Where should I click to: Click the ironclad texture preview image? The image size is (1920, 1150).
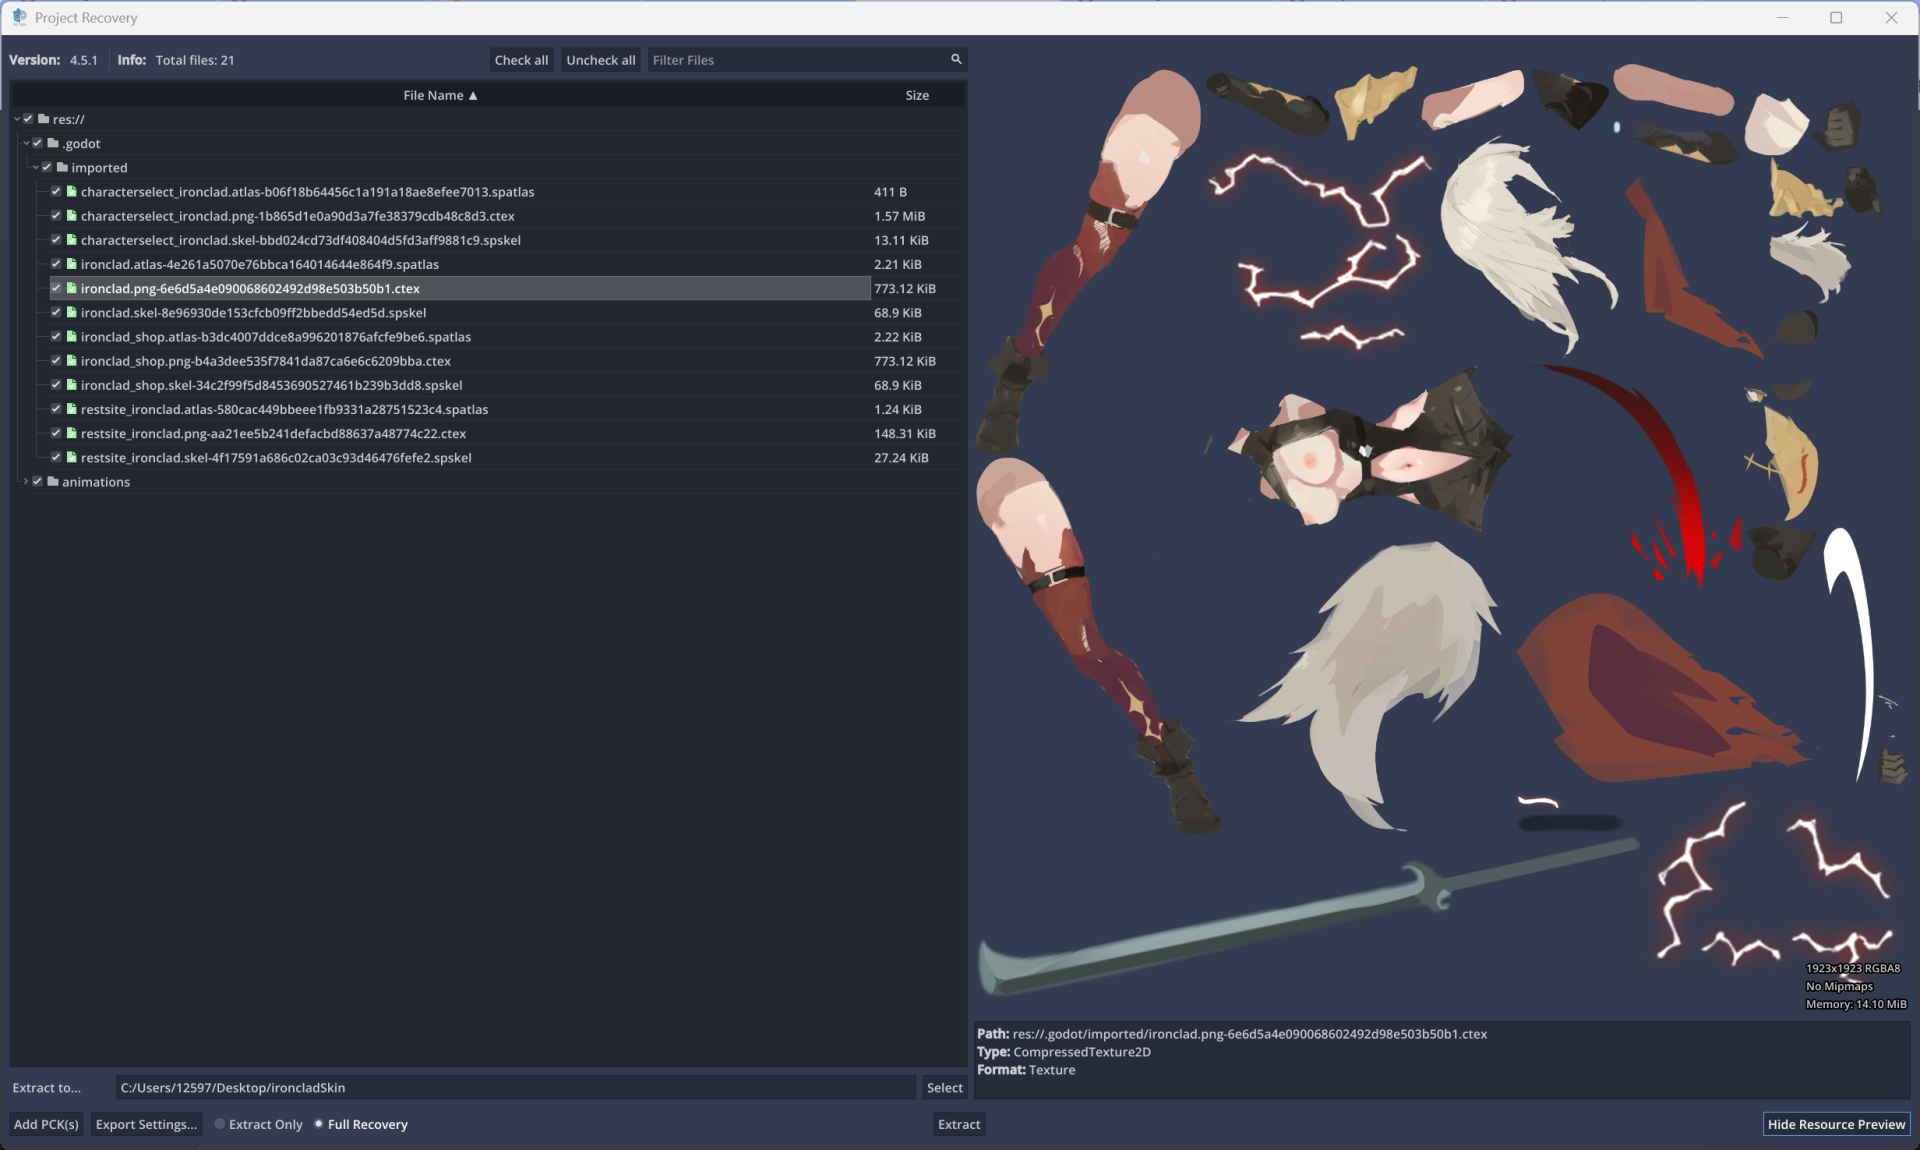(x=1442, y=530)
